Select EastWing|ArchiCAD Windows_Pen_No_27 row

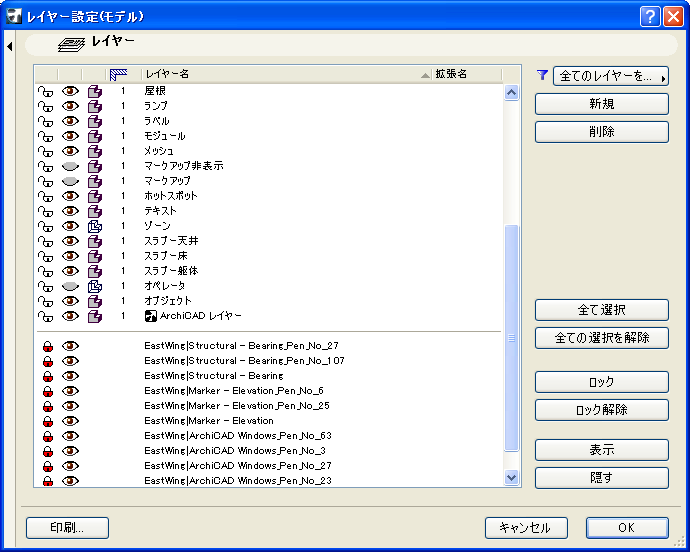(238, 466)
